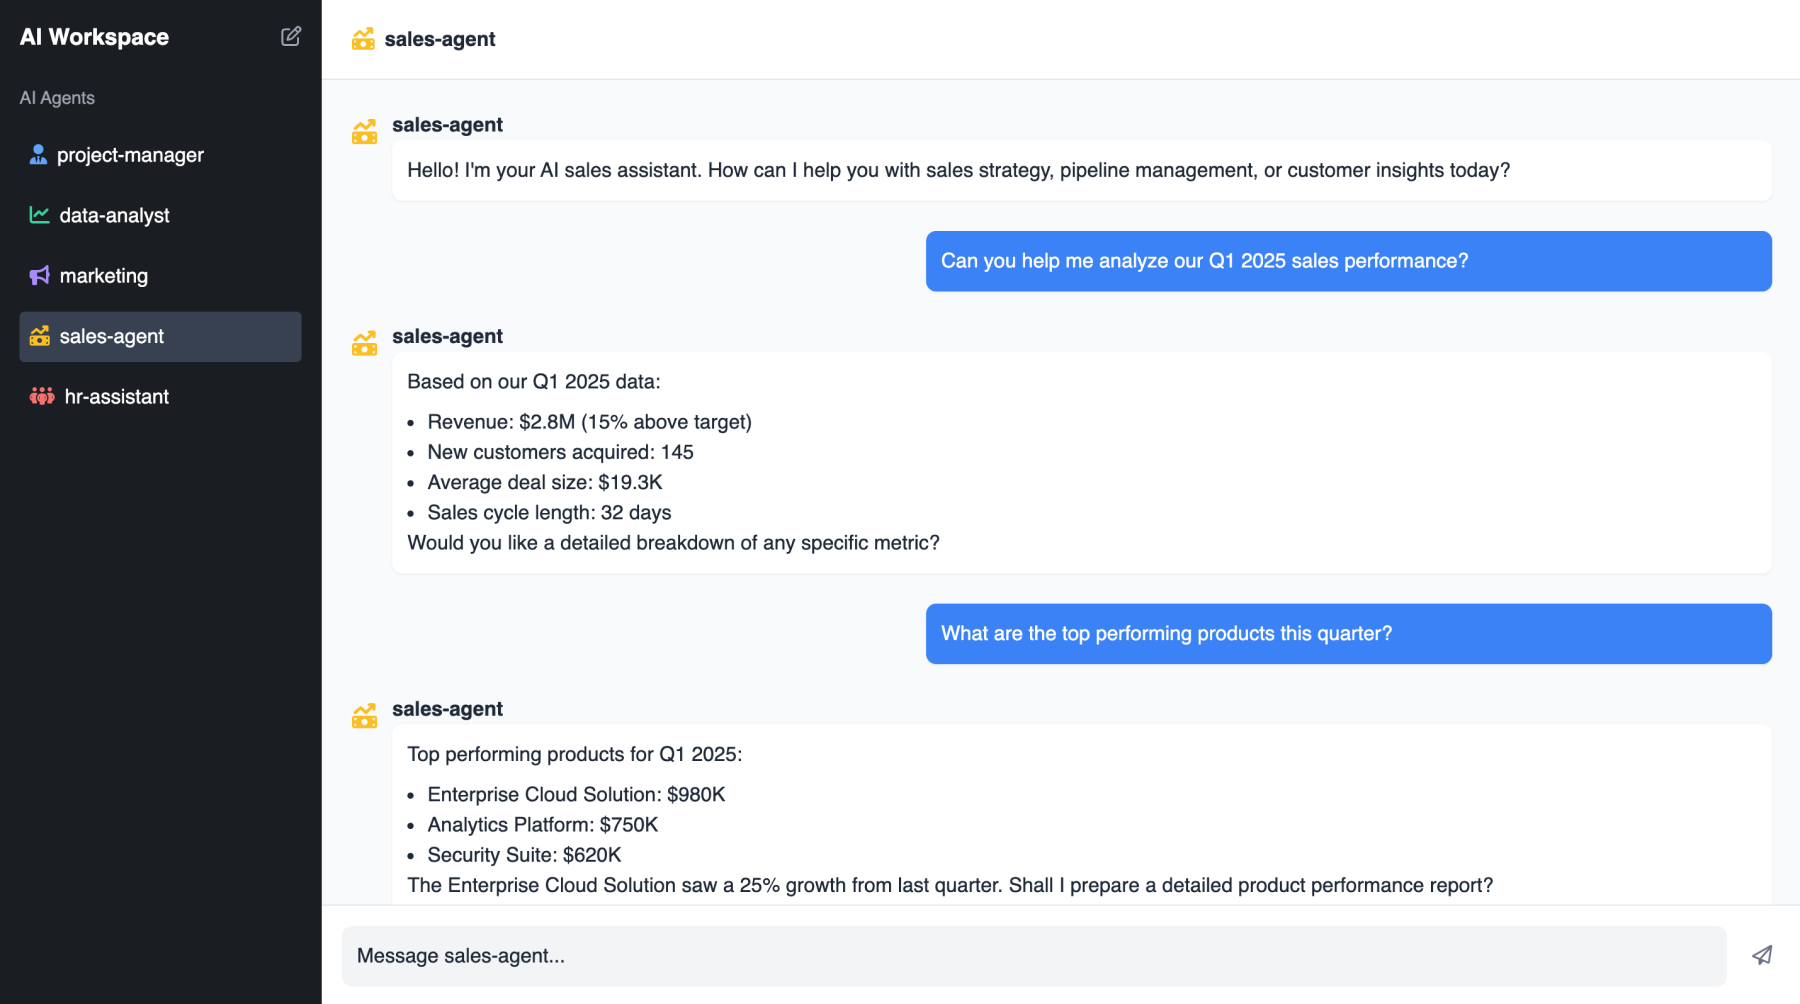Focus the Message sales-agent input field
The image size is (1800, 1004).
[x=1033, y=955]
